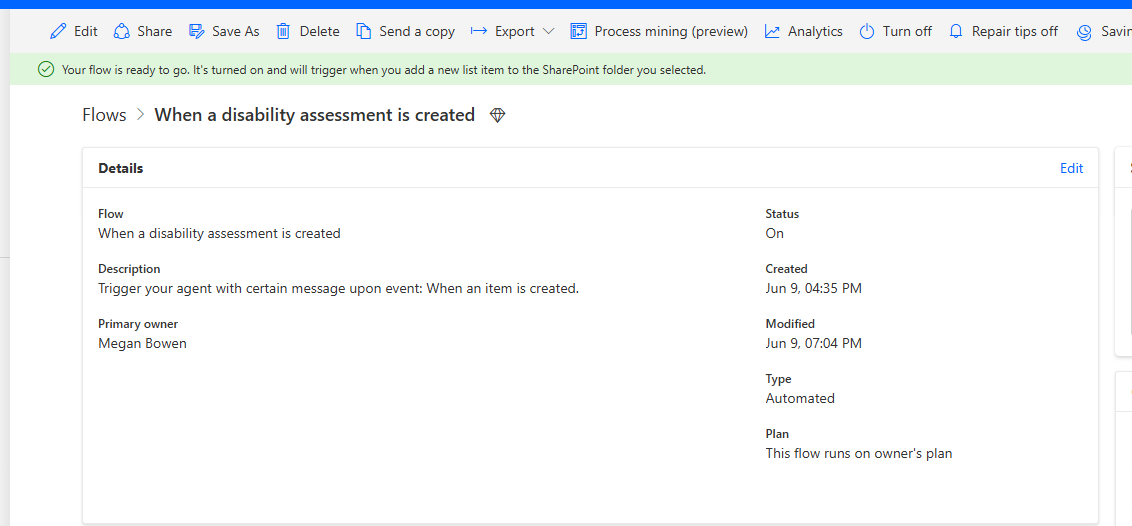Click the green success checkmark icon
This screenshot has width=1132, height=526.
click(45, 69)
